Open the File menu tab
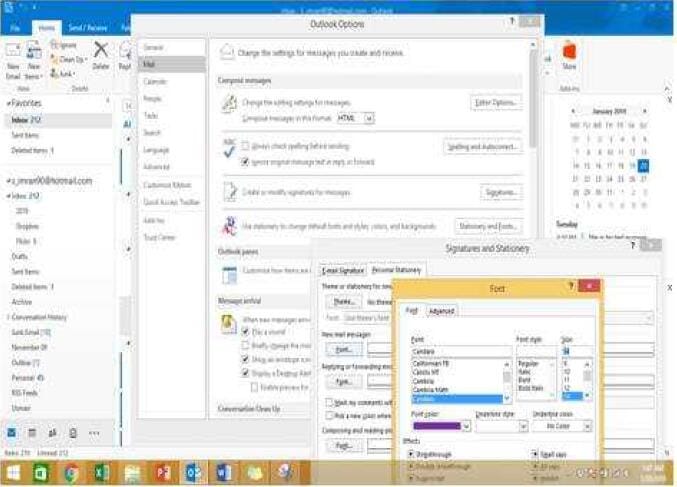 click(15, 28)
